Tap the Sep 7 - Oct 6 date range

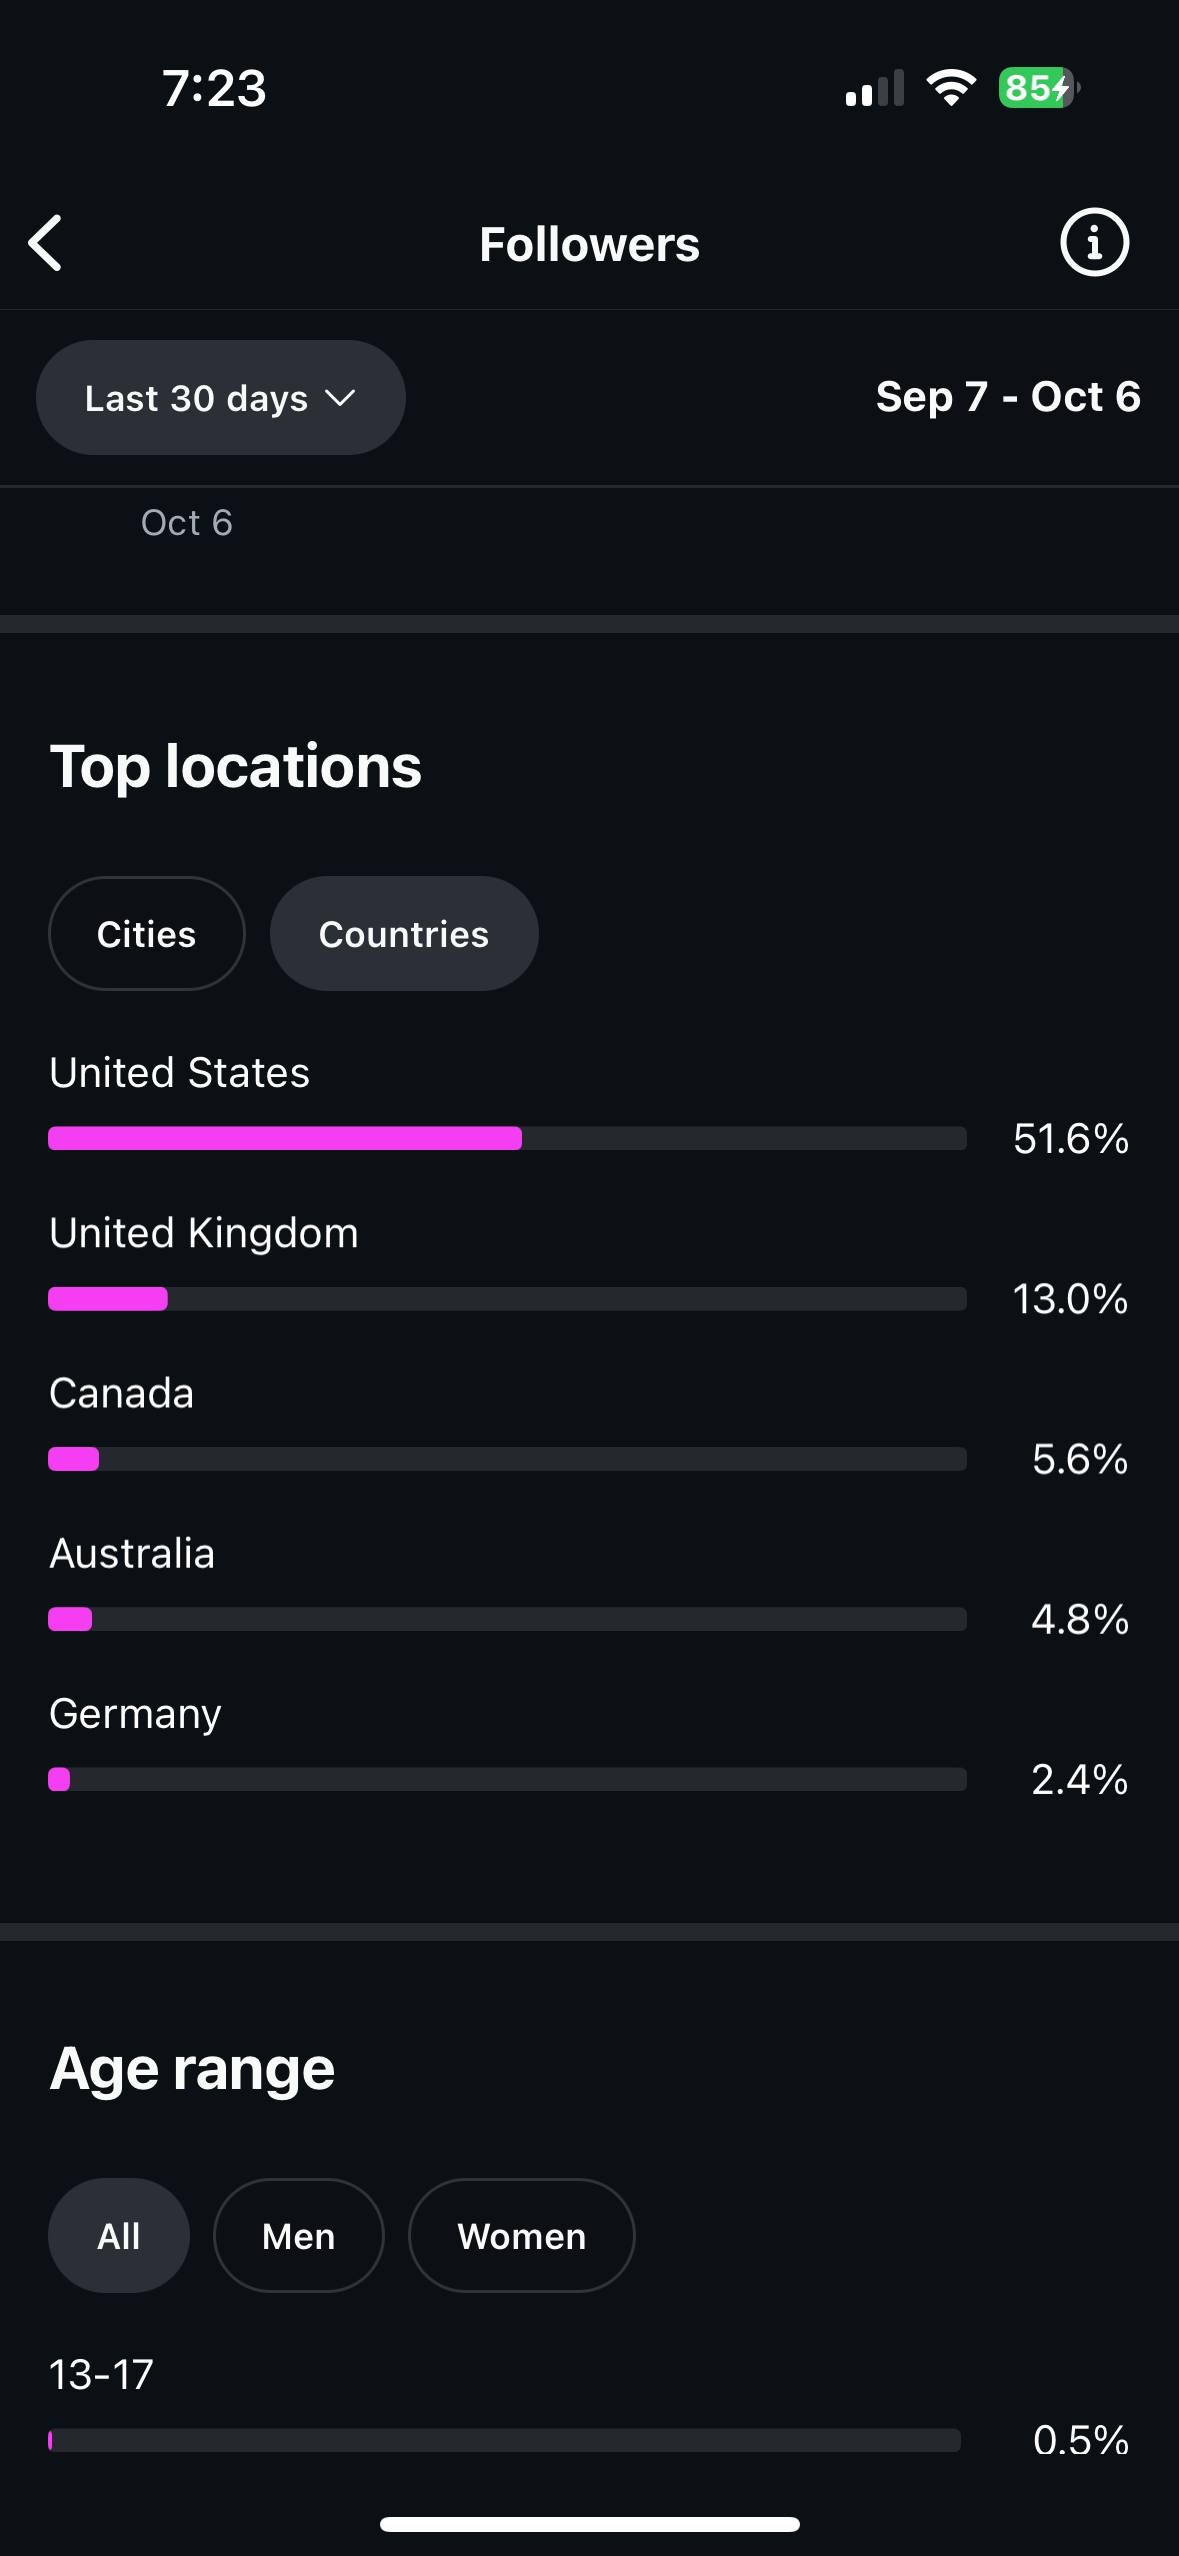pyautogui.click(x=1007, y=397)
